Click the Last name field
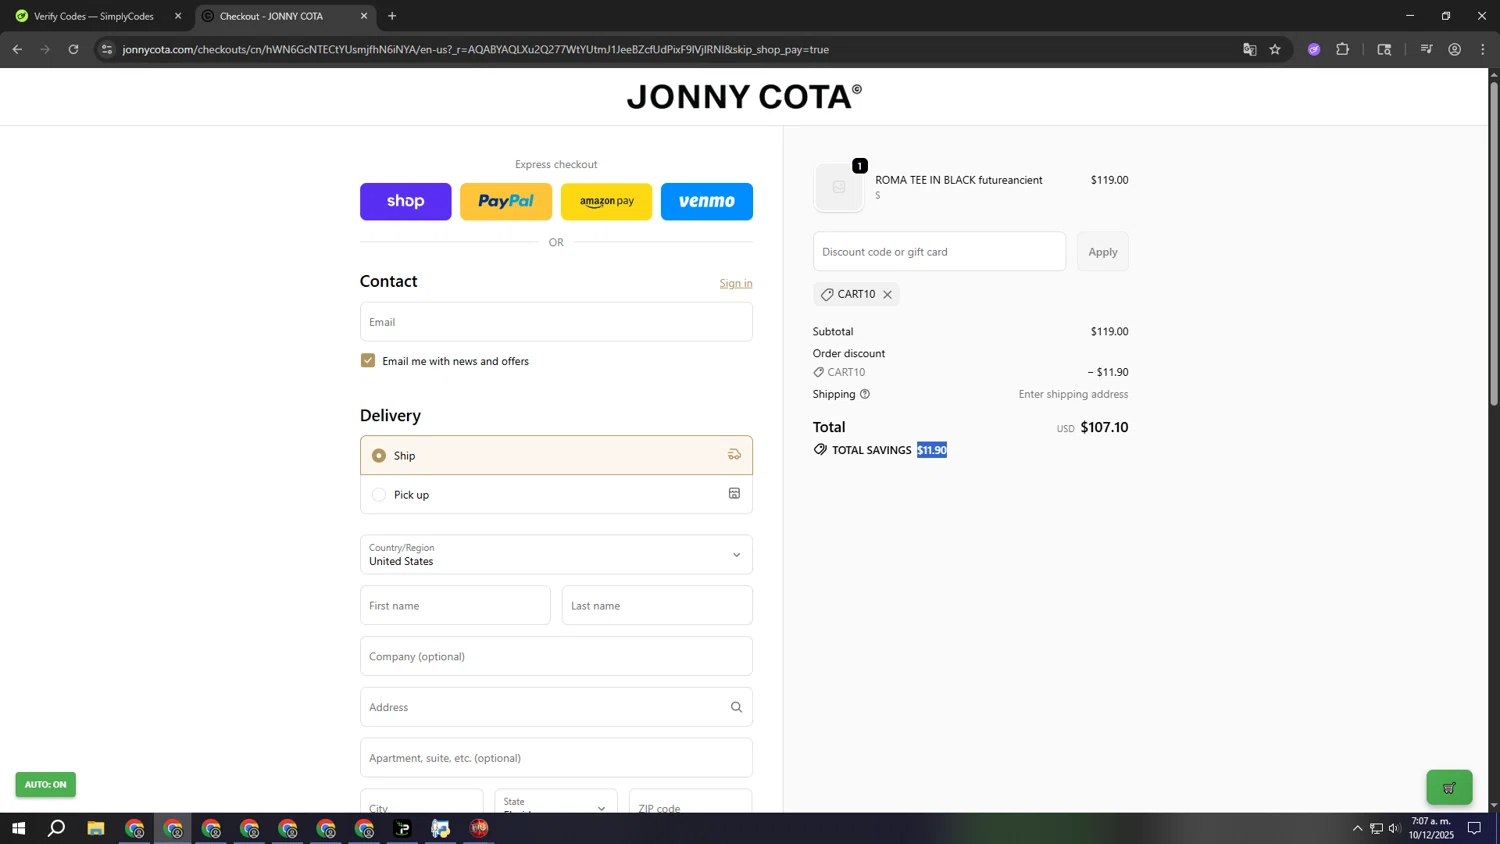Viewport: 1500px width, 844px height. [x=657, y=606]
